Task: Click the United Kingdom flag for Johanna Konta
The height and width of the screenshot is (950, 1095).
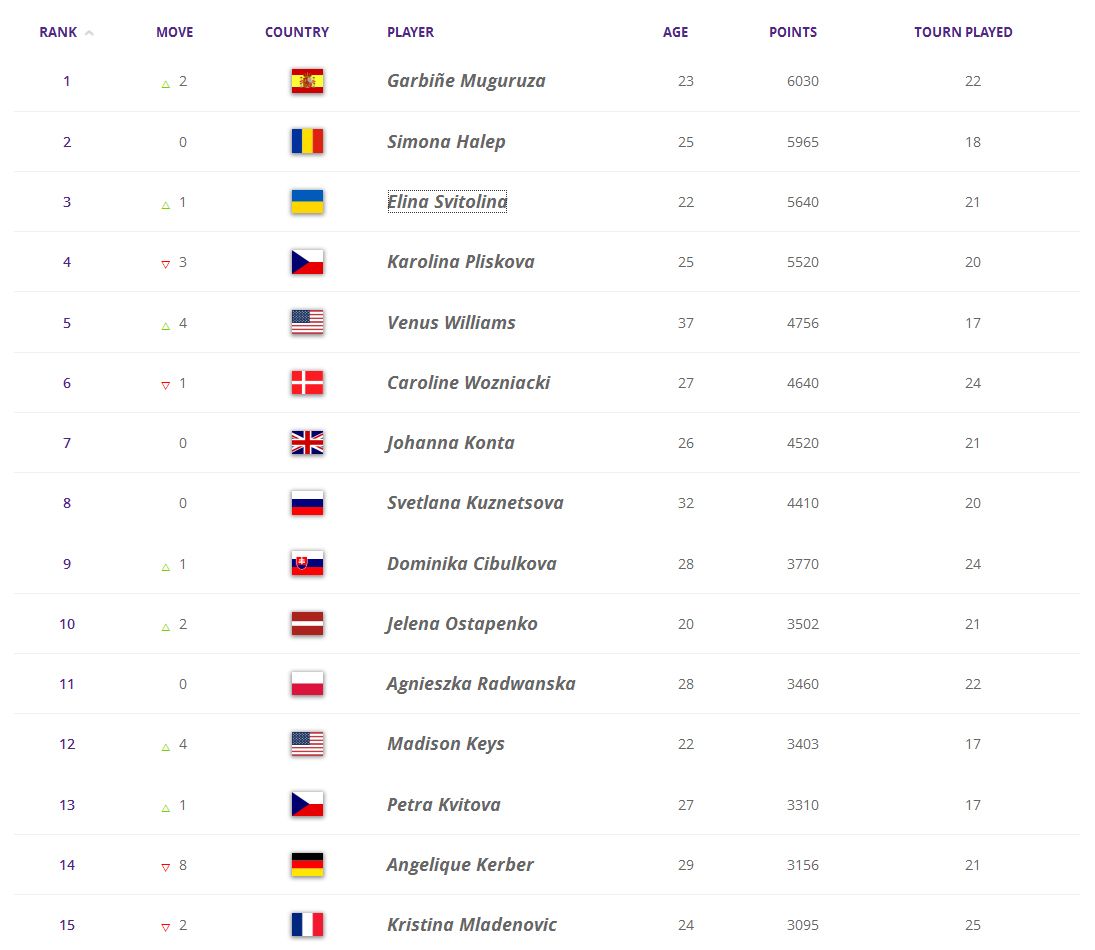Action: point(307,443)
